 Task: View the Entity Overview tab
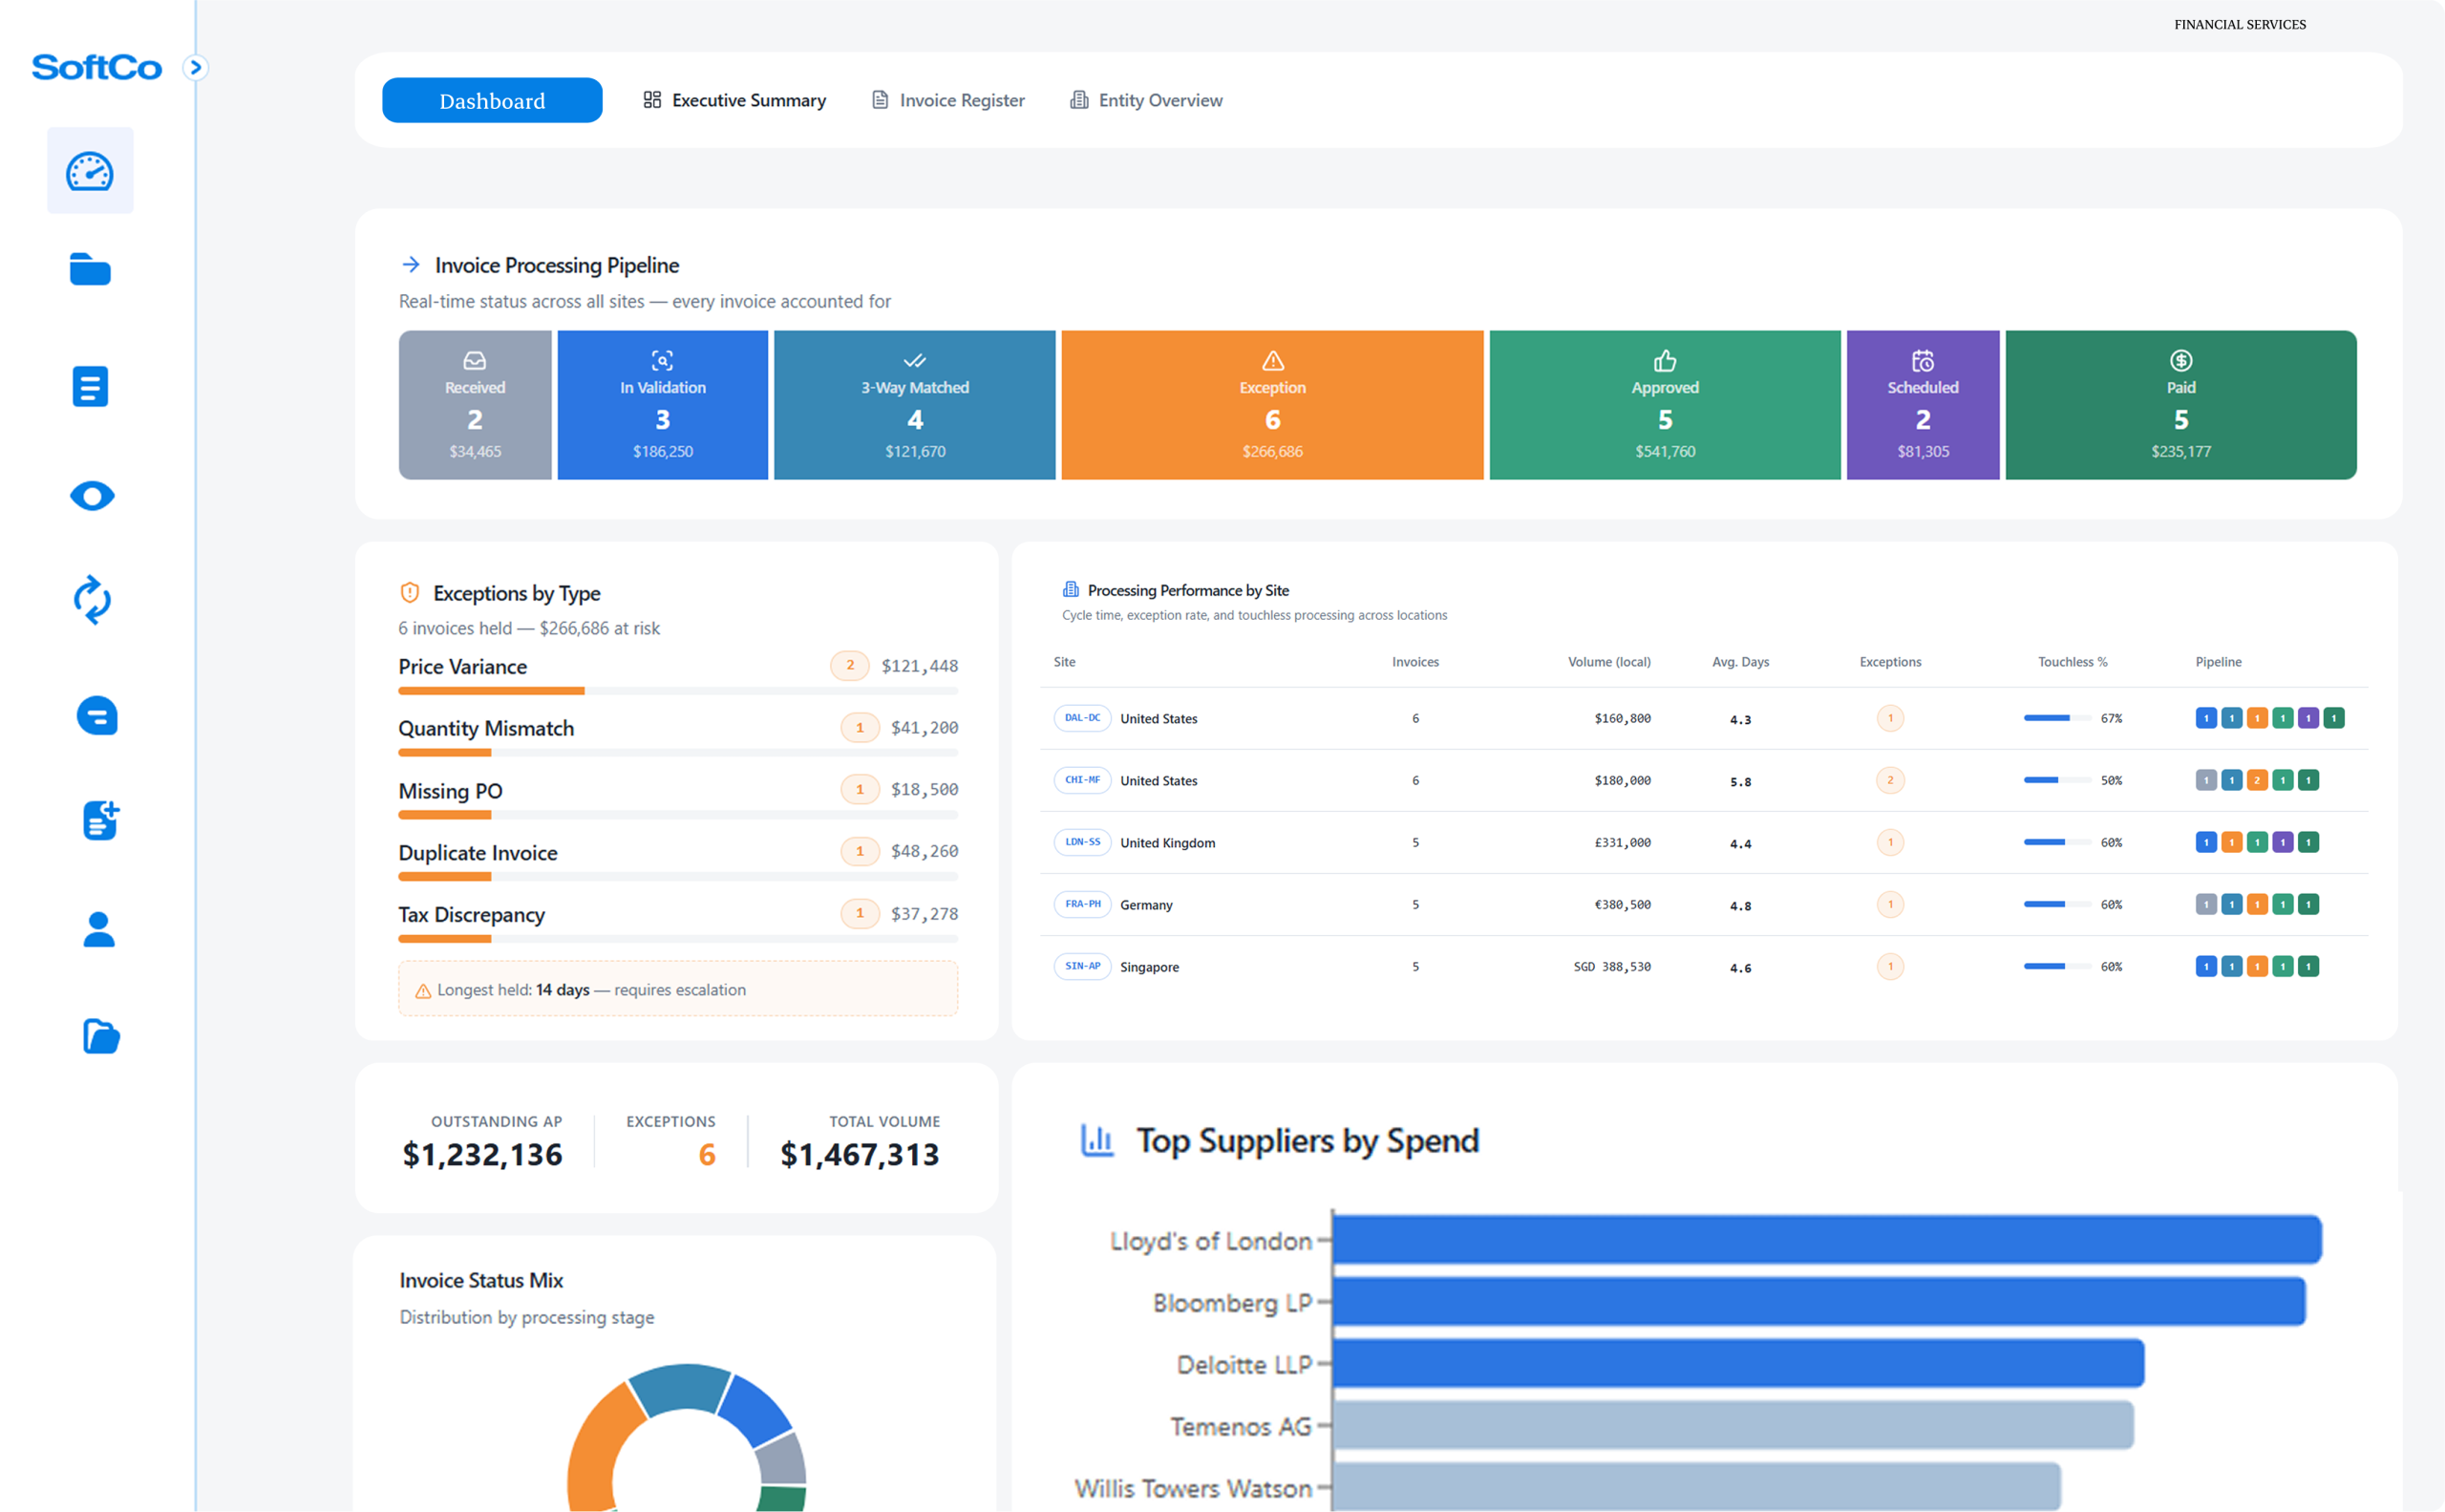click(x=1145, y=100)
